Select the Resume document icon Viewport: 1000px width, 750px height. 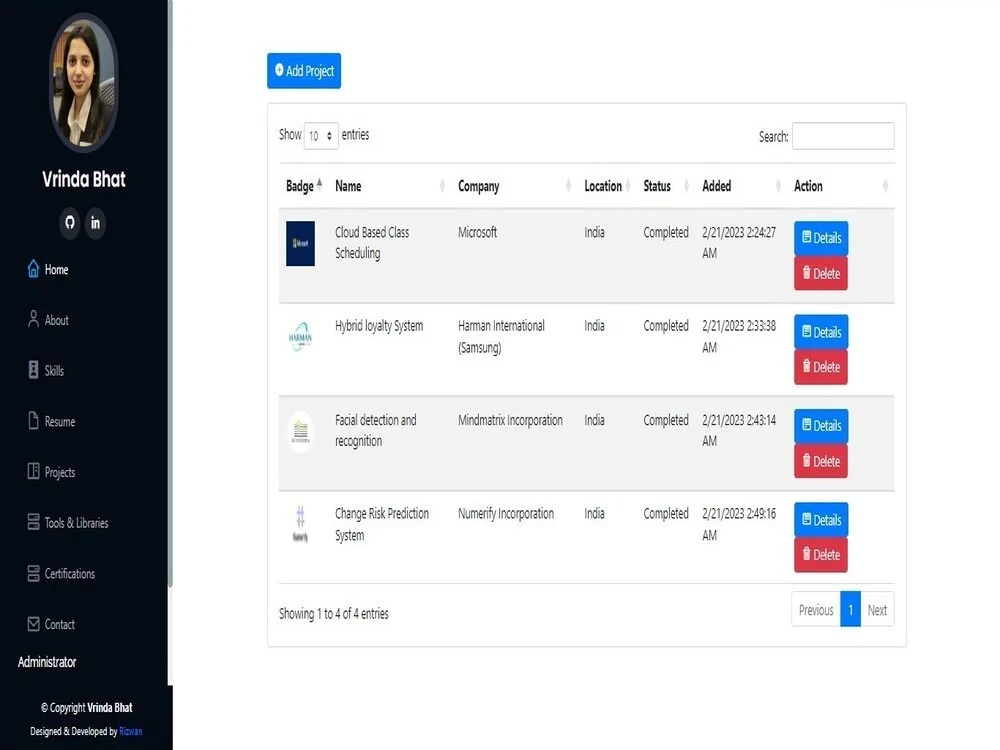pyautogui.click(x=34, y=421)
